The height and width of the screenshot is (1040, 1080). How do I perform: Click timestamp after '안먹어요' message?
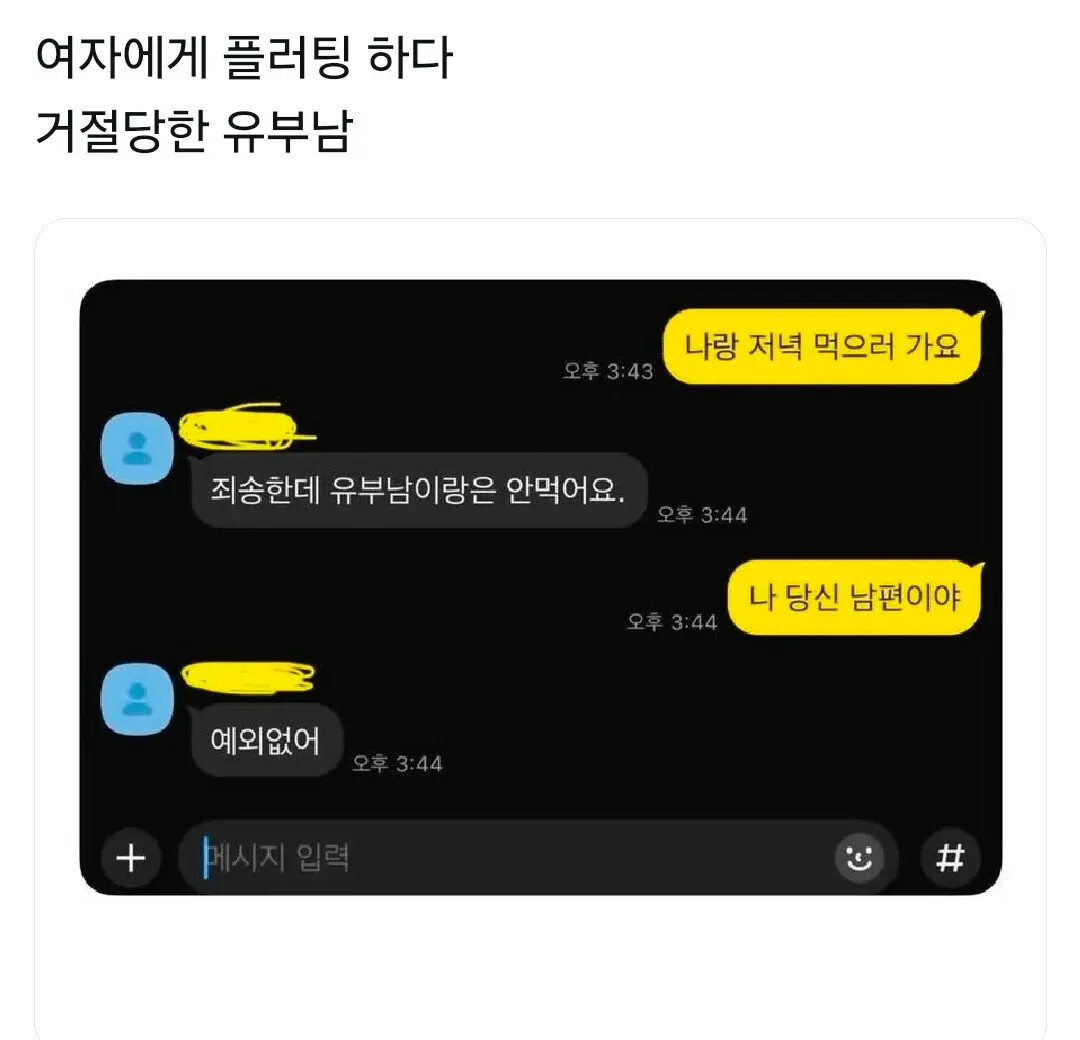(702, 514)
